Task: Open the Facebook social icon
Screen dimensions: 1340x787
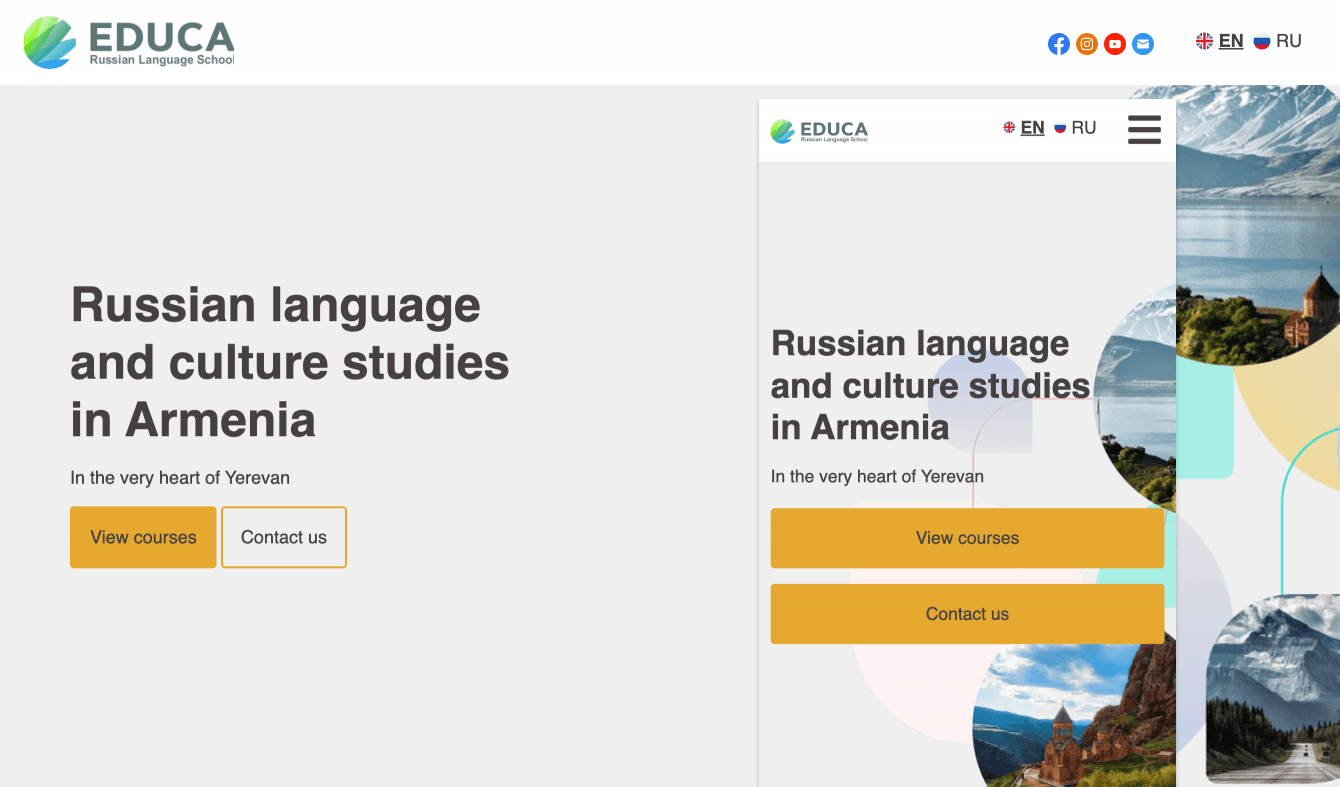Action: click(x=1059, y=44)
